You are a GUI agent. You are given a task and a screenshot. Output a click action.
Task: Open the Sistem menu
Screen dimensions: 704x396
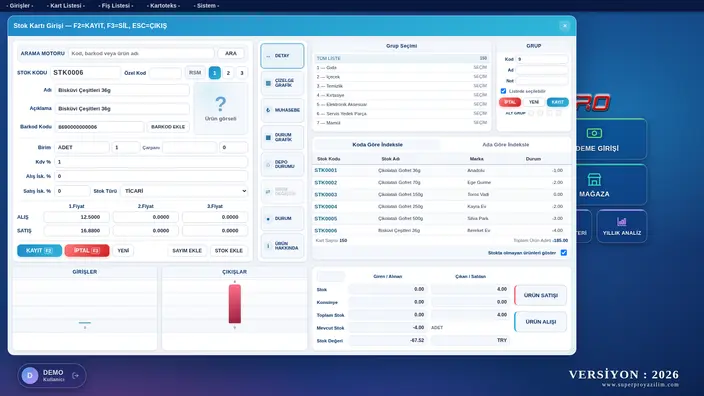tap(206, 5)
